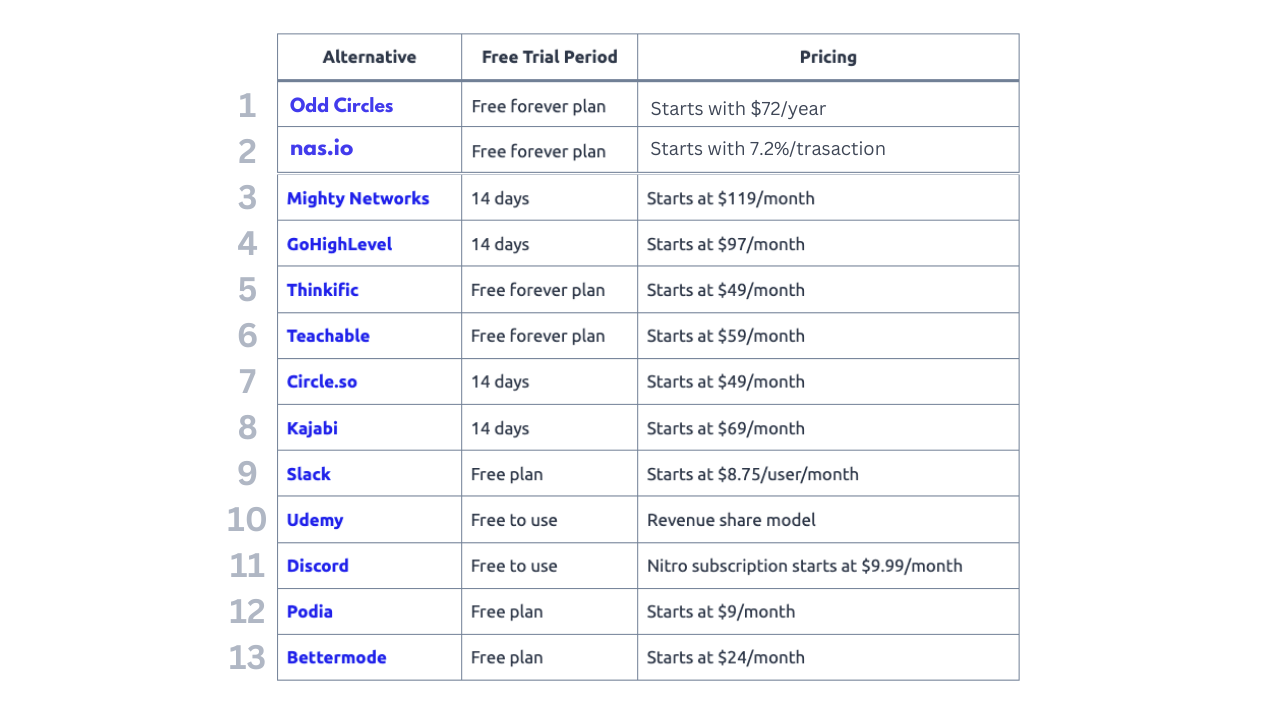Viewport: 1280px width, 720px height.
Task: Click the nas.io link
Action: (x=321, y=149)
